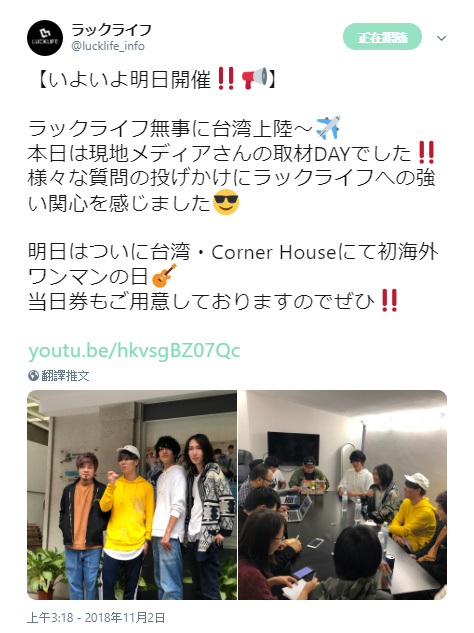Click the tweet headline いよいよ明日開催
474x633 pixels.
tap(130, 79)
